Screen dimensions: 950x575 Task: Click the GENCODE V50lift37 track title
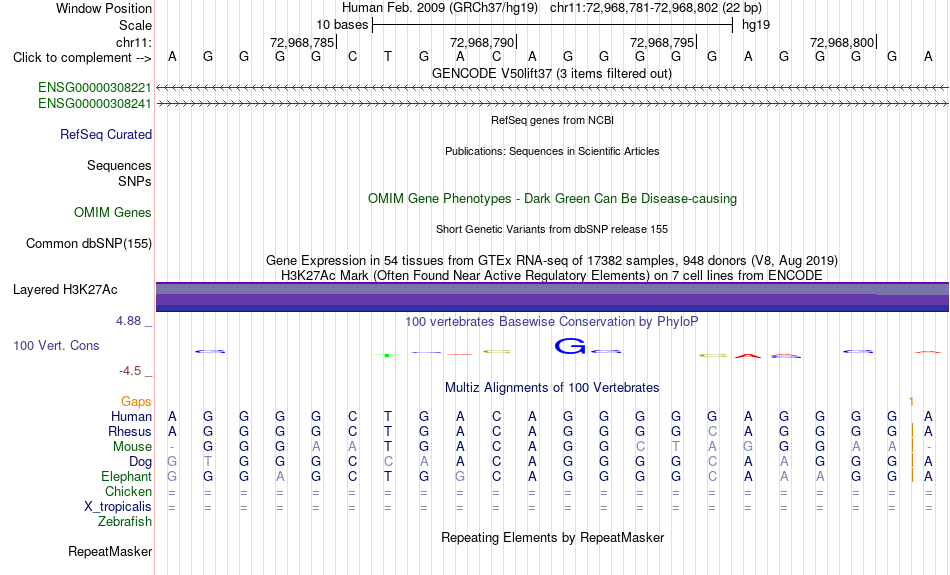coord(552,73)
